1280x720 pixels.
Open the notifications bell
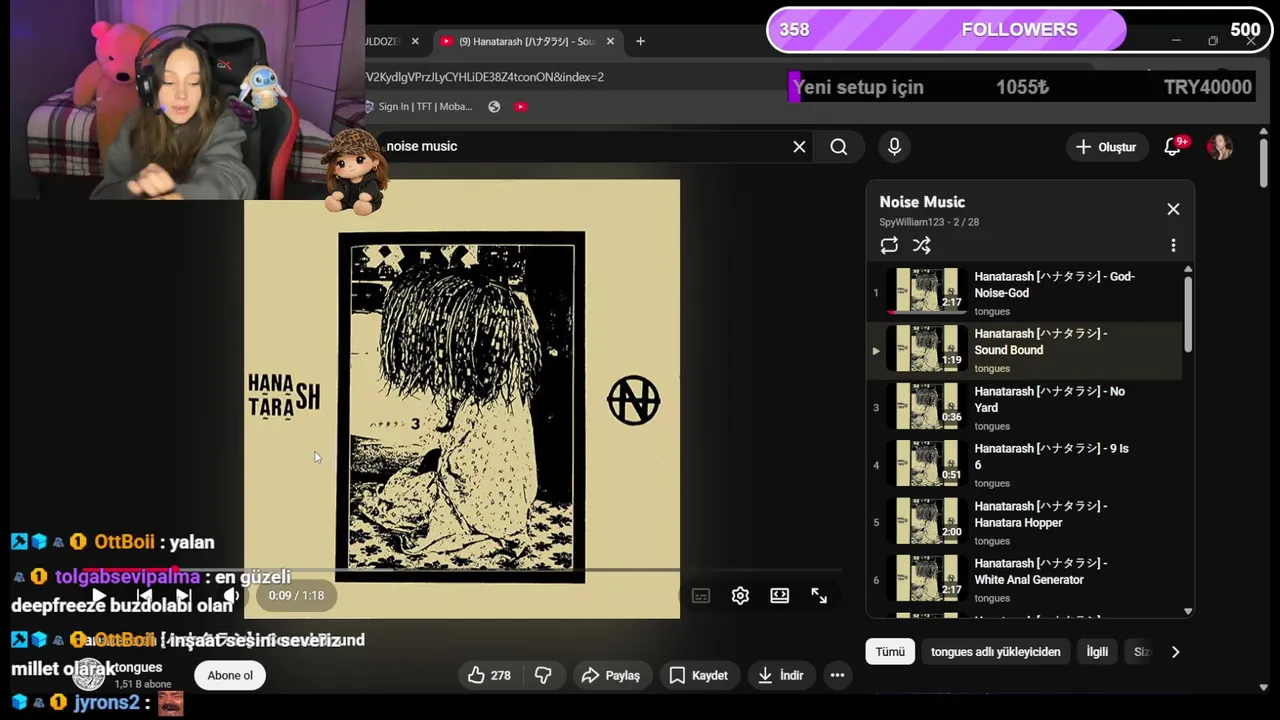pyautogui.click(x=1174, y=147)
